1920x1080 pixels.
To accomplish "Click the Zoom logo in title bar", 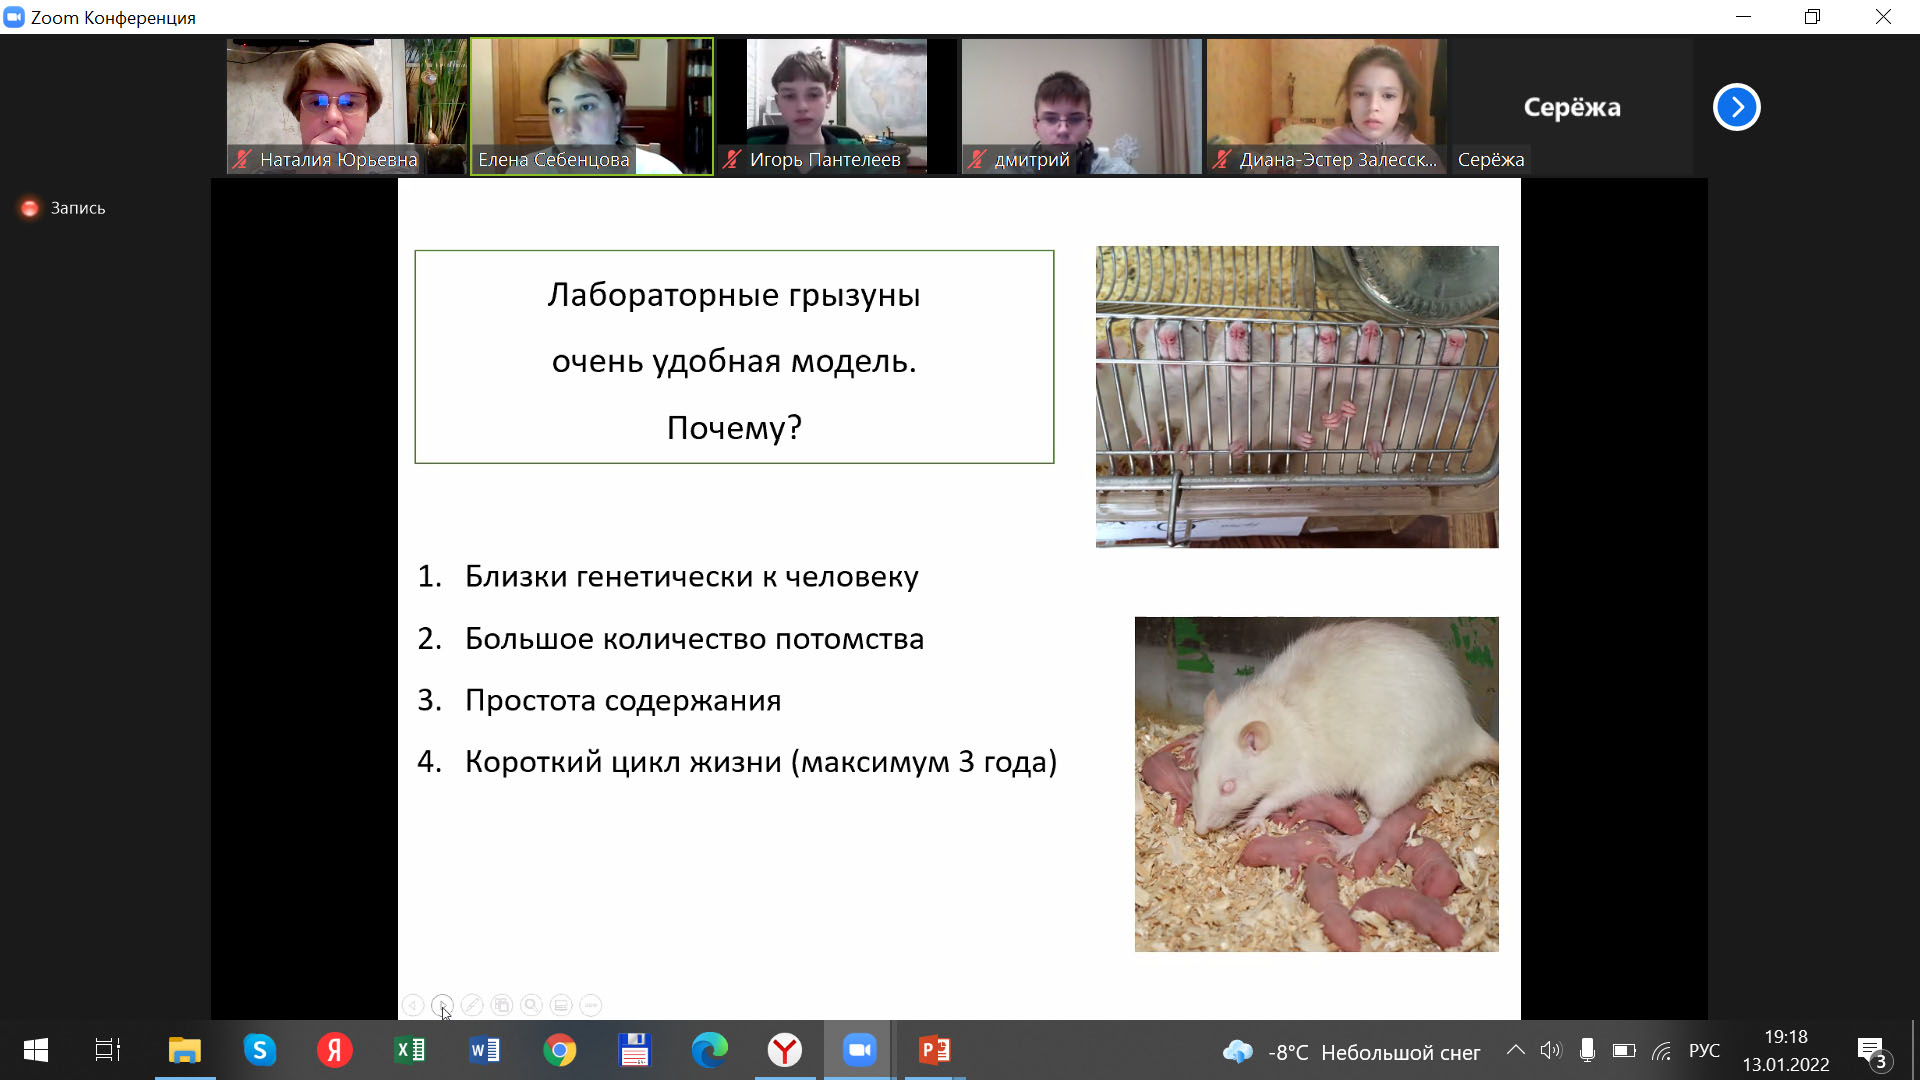I will click(x=14, y=17).
